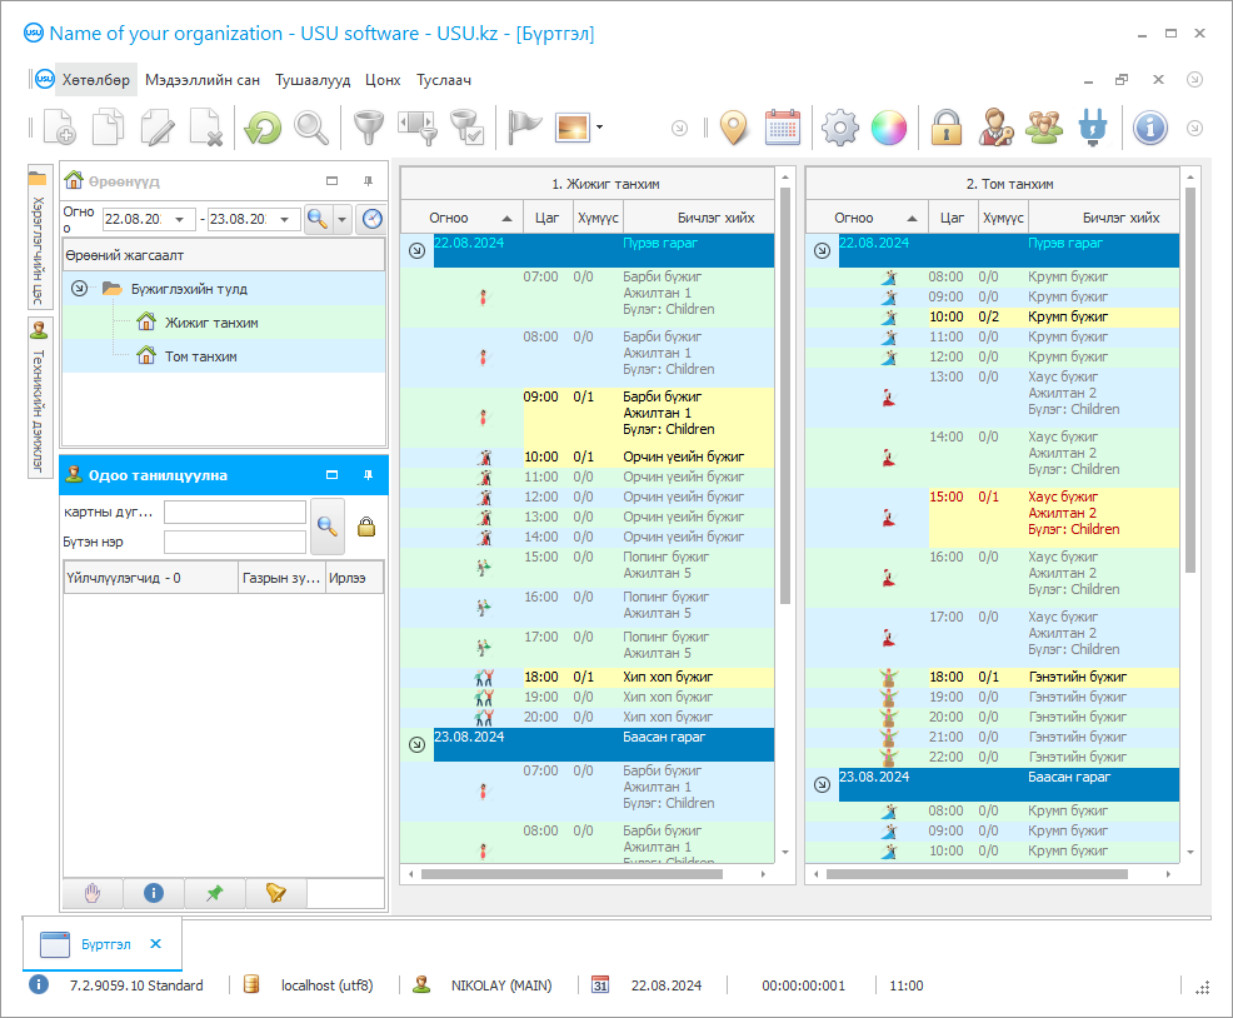Click the yellow tag button below client list

[x=276, y=893]
